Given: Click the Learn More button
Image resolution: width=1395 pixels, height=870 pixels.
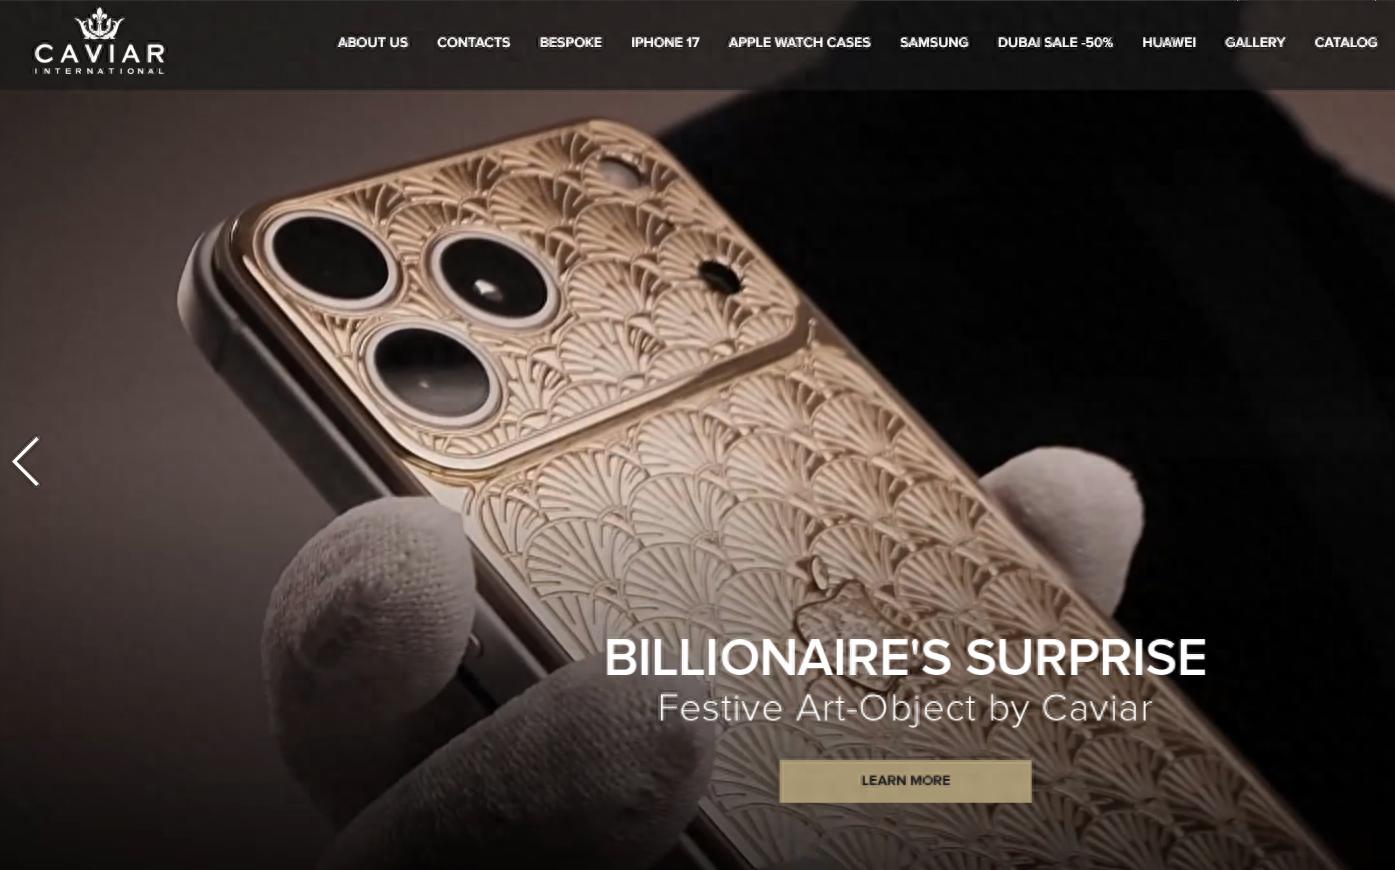Looking at the screenshot, I should click(905, 781).
